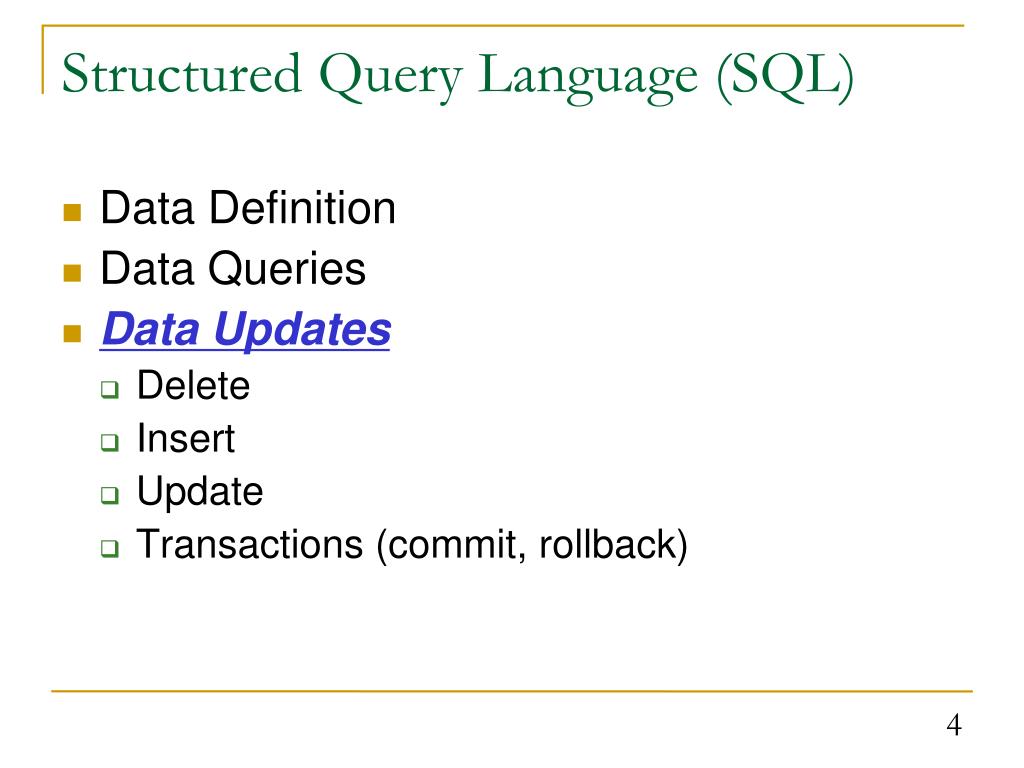Select the Data Queries text

tap(233, 268)
